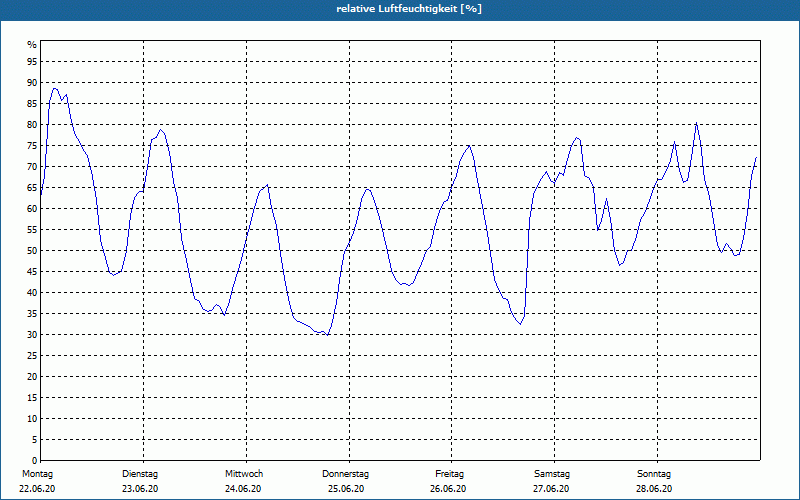
Task: Click the y-axis value '15'
Action: (32, 398)
